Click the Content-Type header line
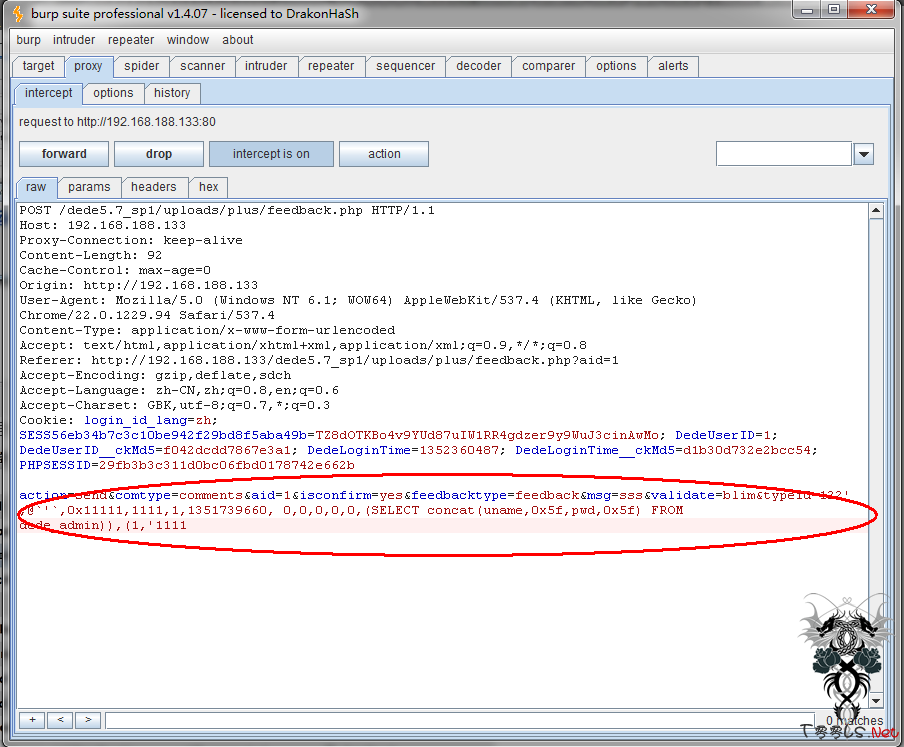The height and width of the screenshot is (747, 904). point(207,330)
